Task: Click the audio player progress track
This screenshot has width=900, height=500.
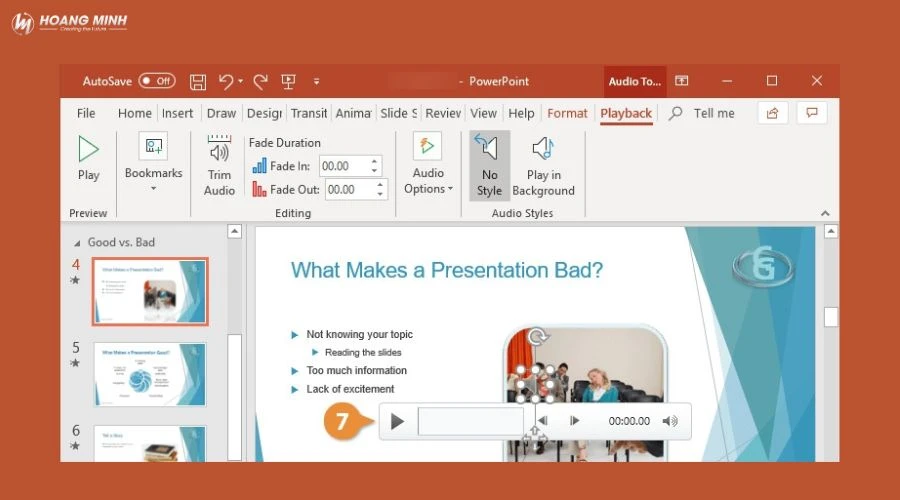Action: tap(470, 421)
